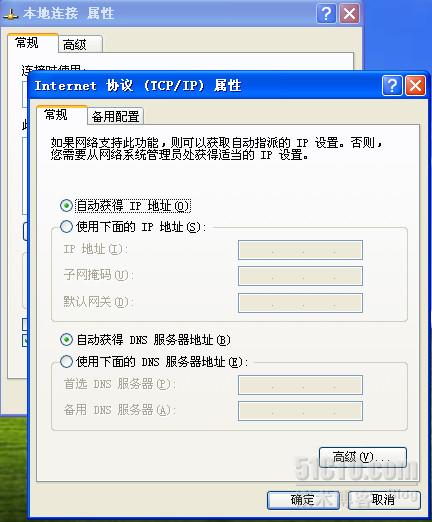Select 自动获得 IP 地址 radio button
432x522 pixels.
coord(66,206)
